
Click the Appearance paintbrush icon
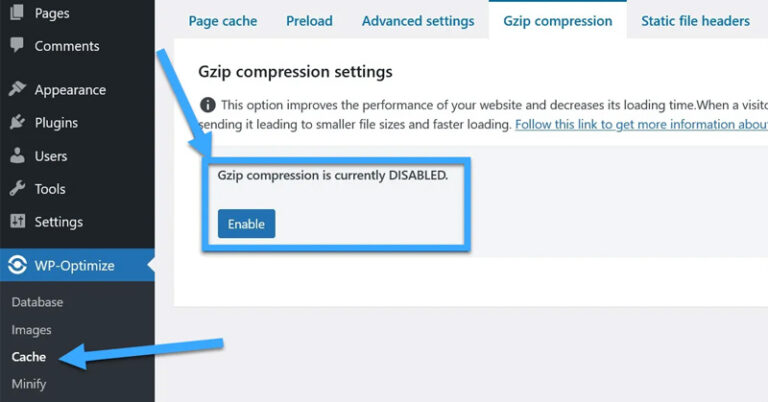[17, 90]
